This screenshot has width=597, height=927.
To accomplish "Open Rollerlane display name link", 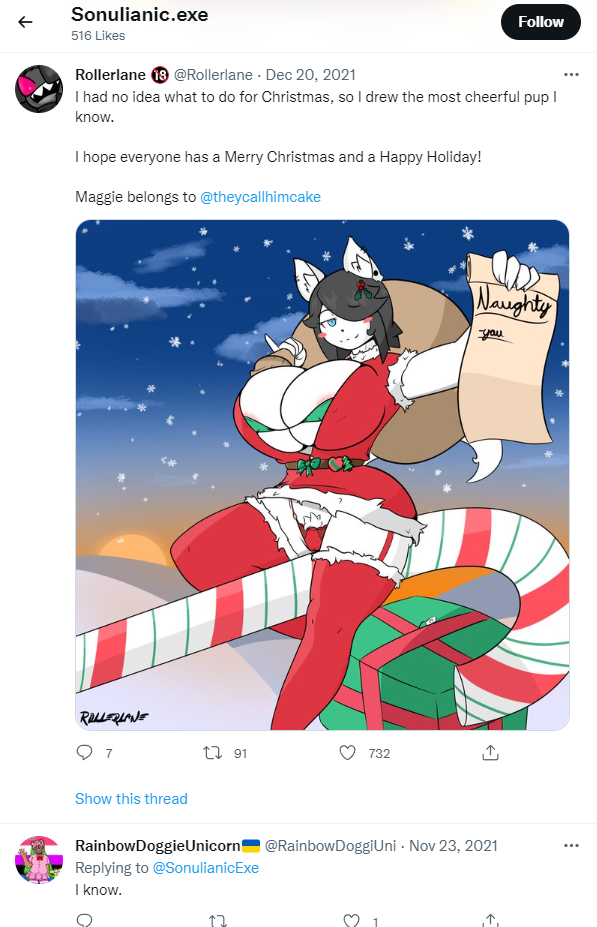I will coord(110,75).
